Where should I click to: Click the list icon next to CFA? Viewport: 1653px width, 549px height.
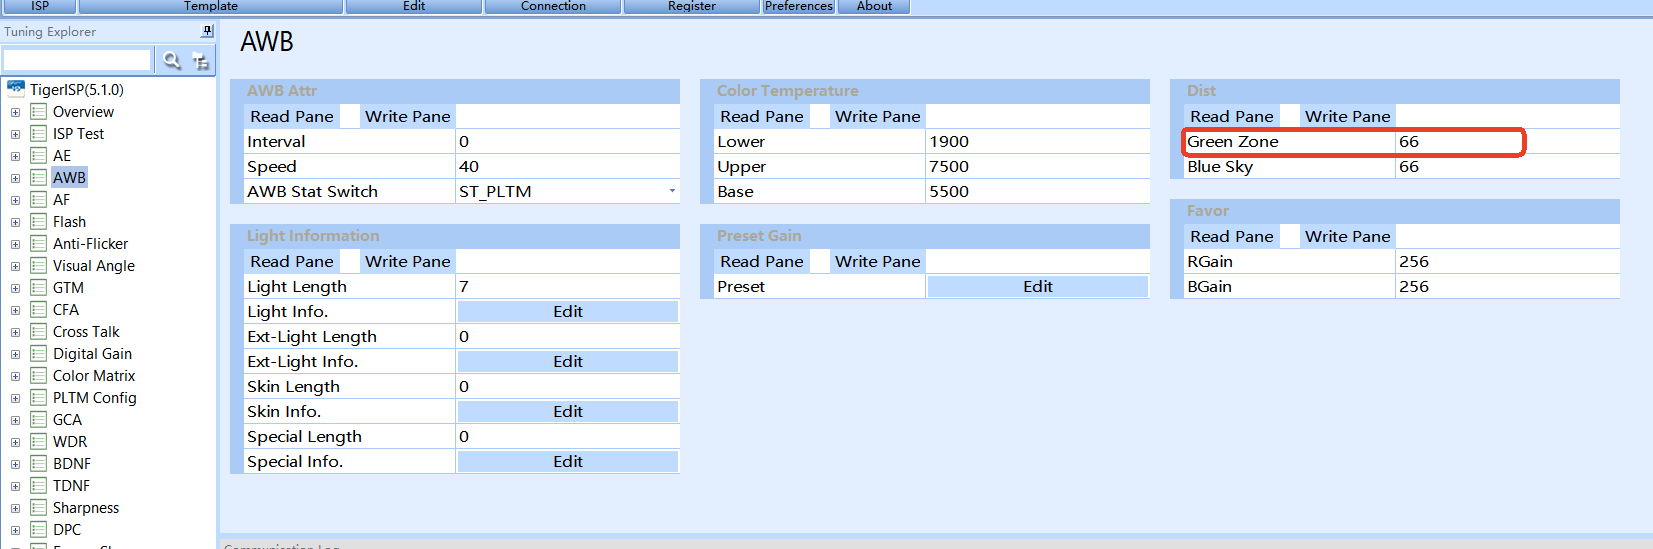(39, 309)
